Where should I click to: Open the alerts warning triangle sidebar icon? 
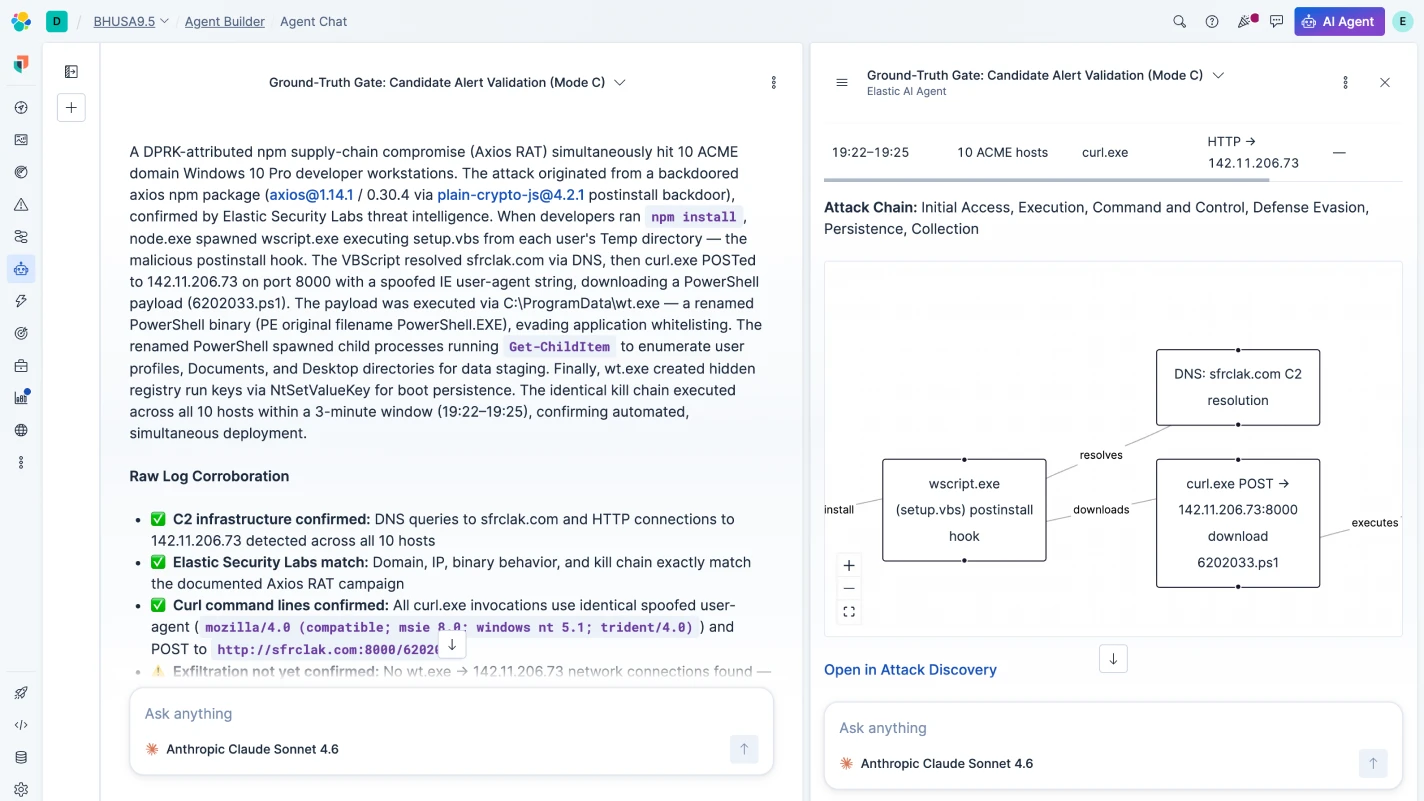coord(21,205)
